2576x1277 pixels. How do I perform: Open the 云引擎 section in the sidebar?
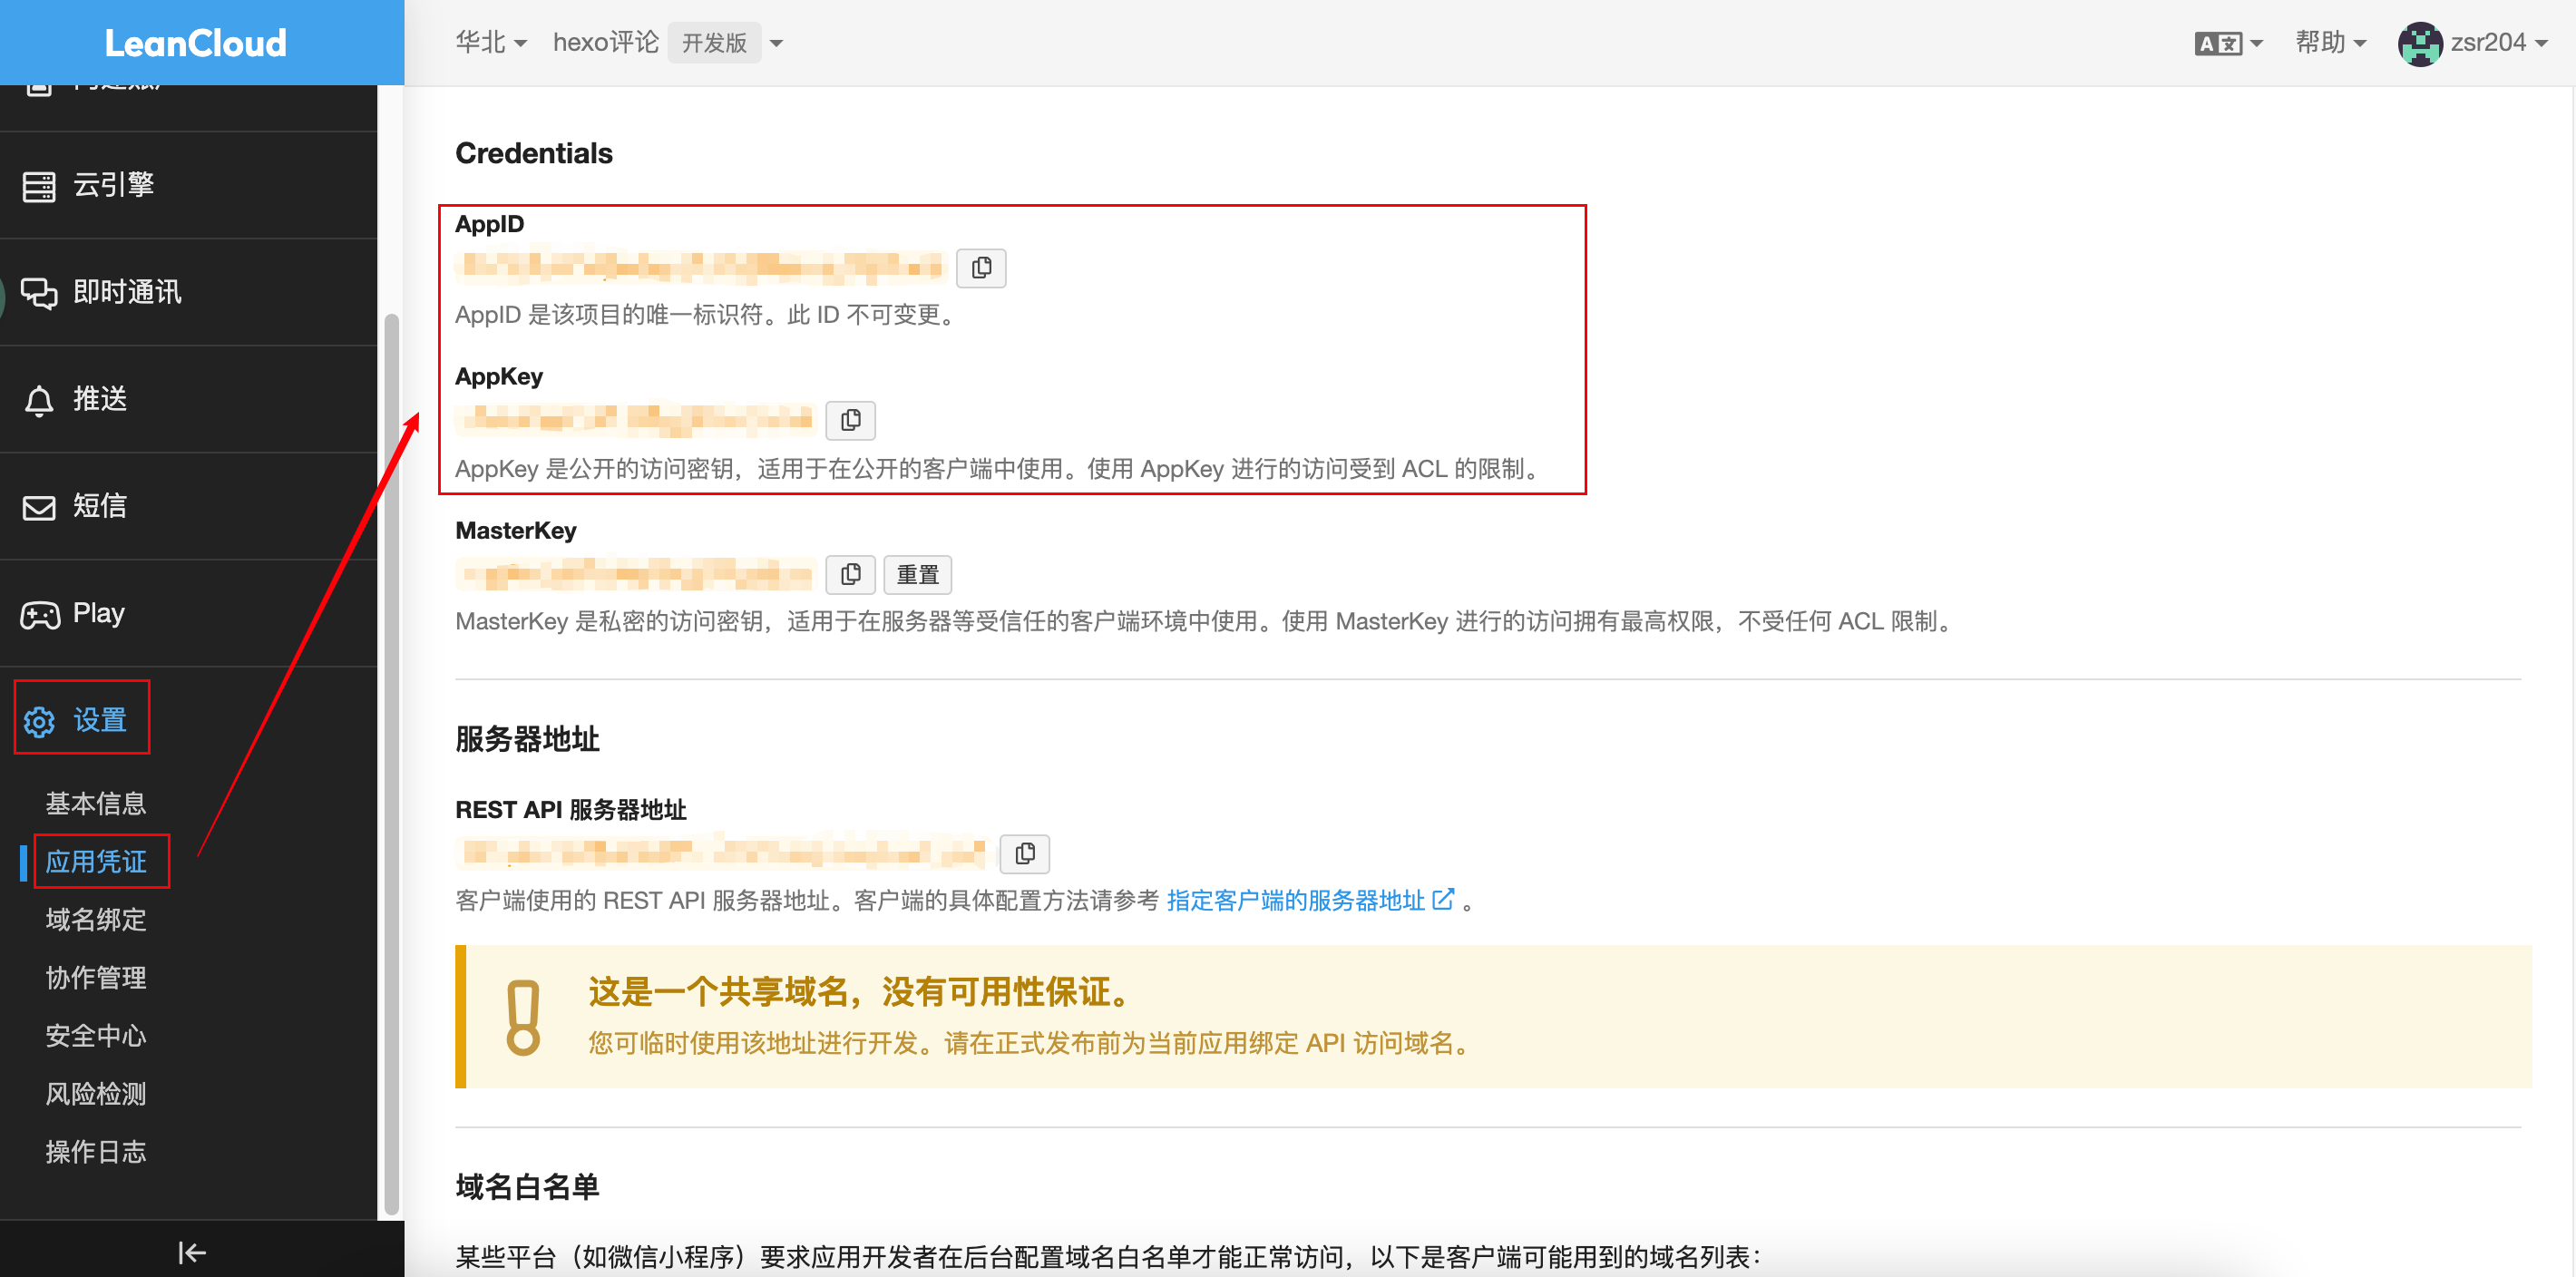pyautogui.click(x=113, y=184)
